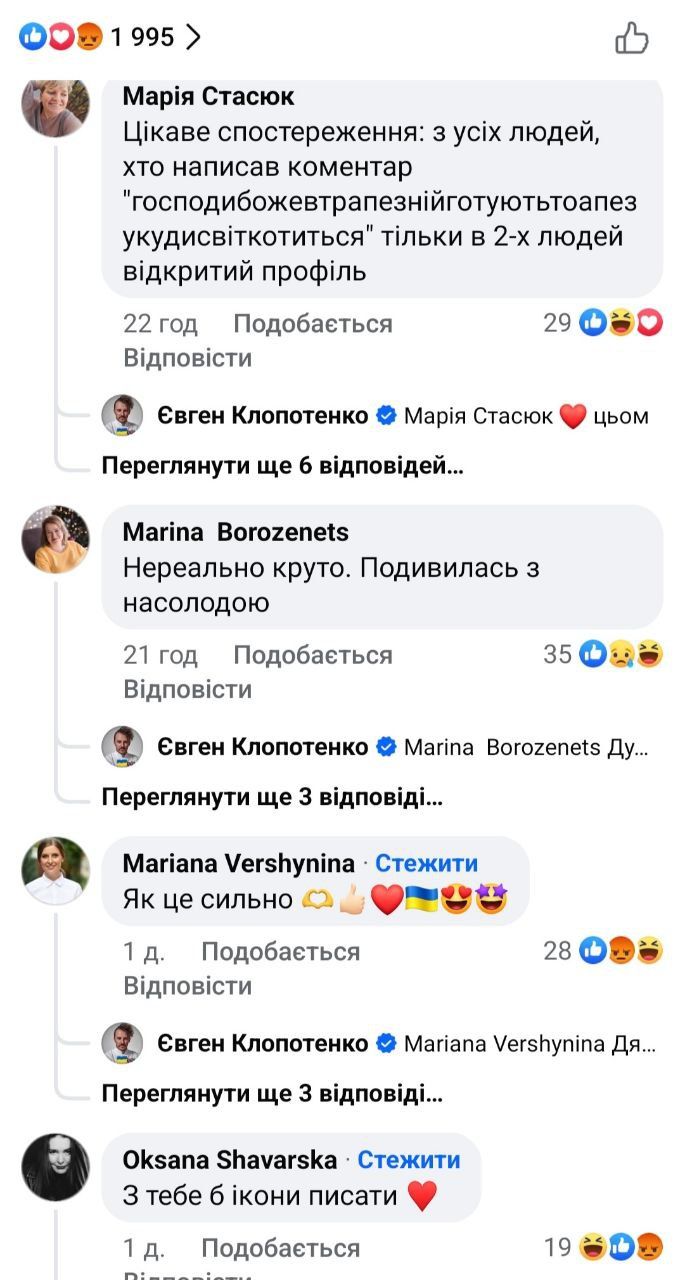Image resolution: width=684 pixels, height=1280 pixels.
Task: Tap Mariana Vershynina's profile photo
Action: click(x=55, y=871)
